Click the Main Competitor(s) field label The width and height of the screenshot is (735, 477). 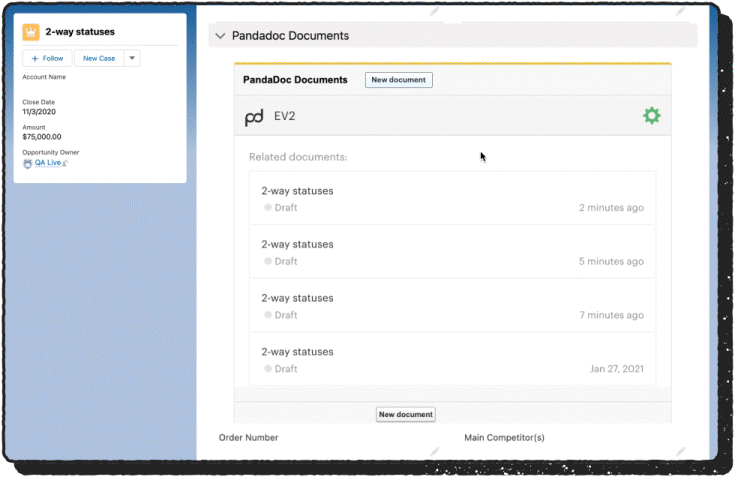[x=504, y=437]
